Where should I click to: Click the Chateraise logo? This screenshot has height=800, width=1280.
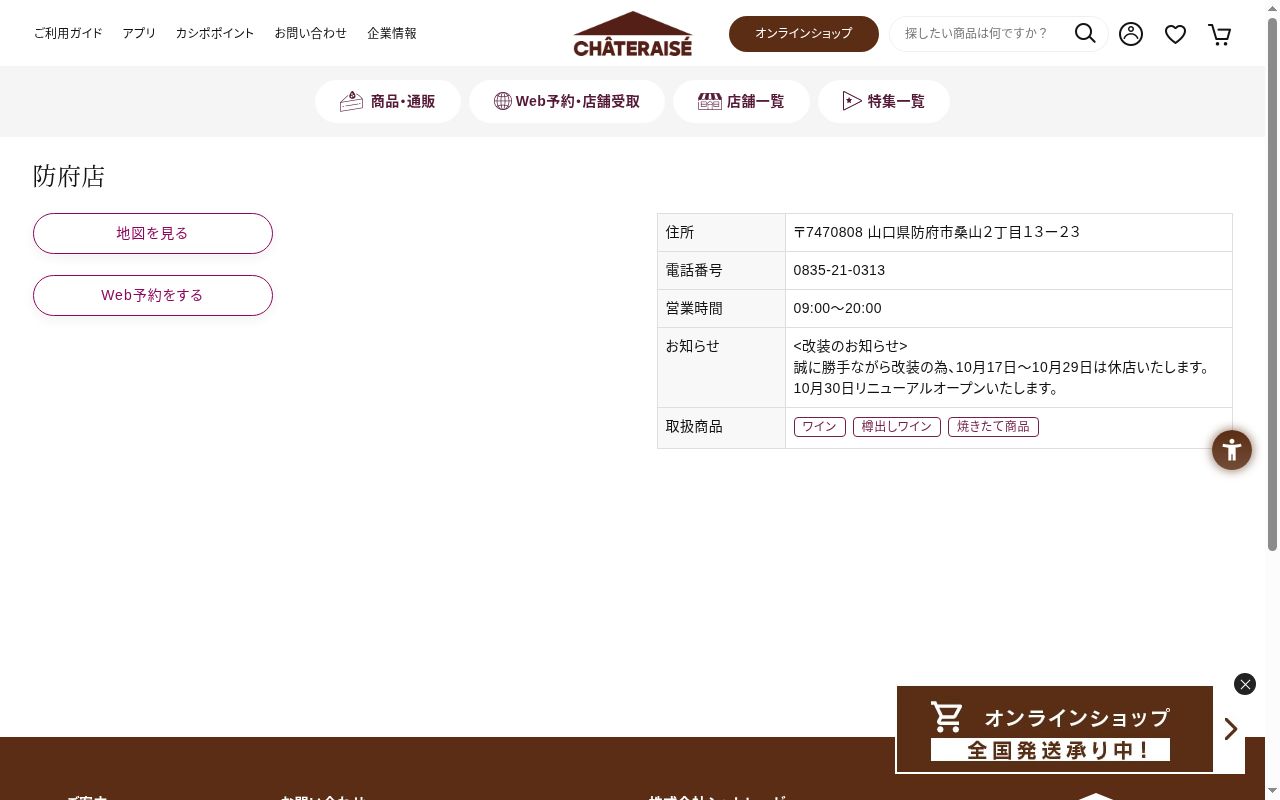(632, 34)
